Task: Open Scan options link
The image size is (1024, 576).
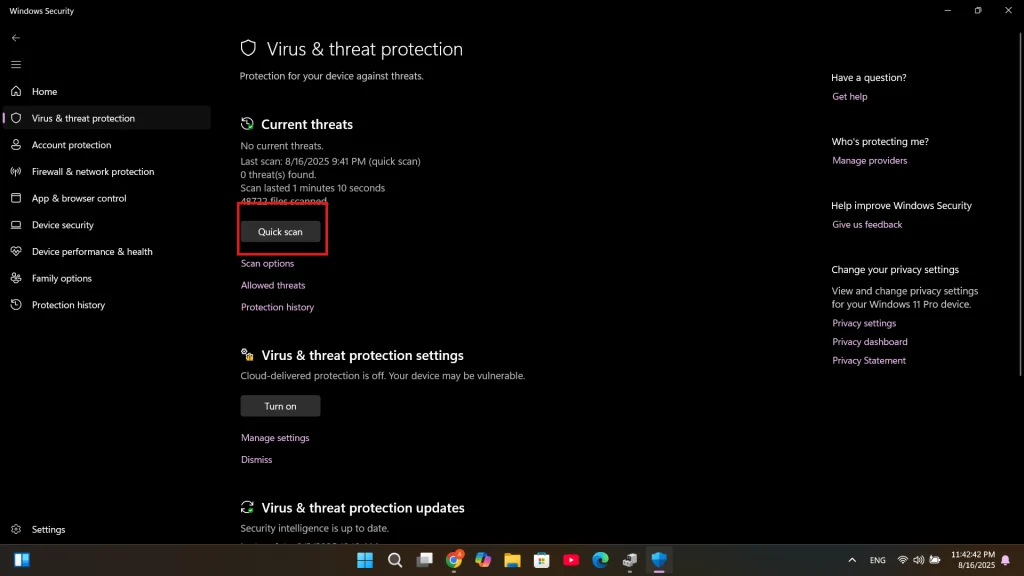Action: pos(267,264)
